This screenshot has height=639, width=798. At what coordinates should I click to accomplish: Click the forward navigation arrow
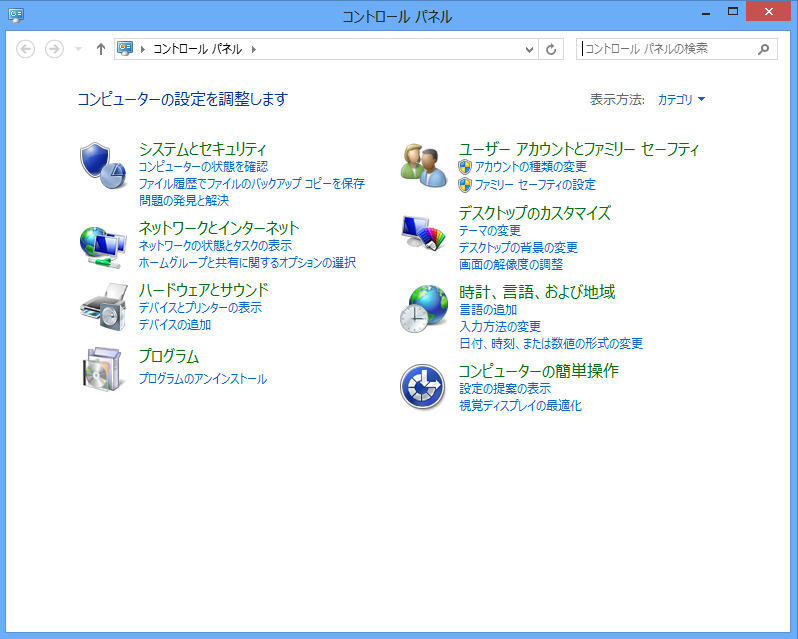(54, 49)
